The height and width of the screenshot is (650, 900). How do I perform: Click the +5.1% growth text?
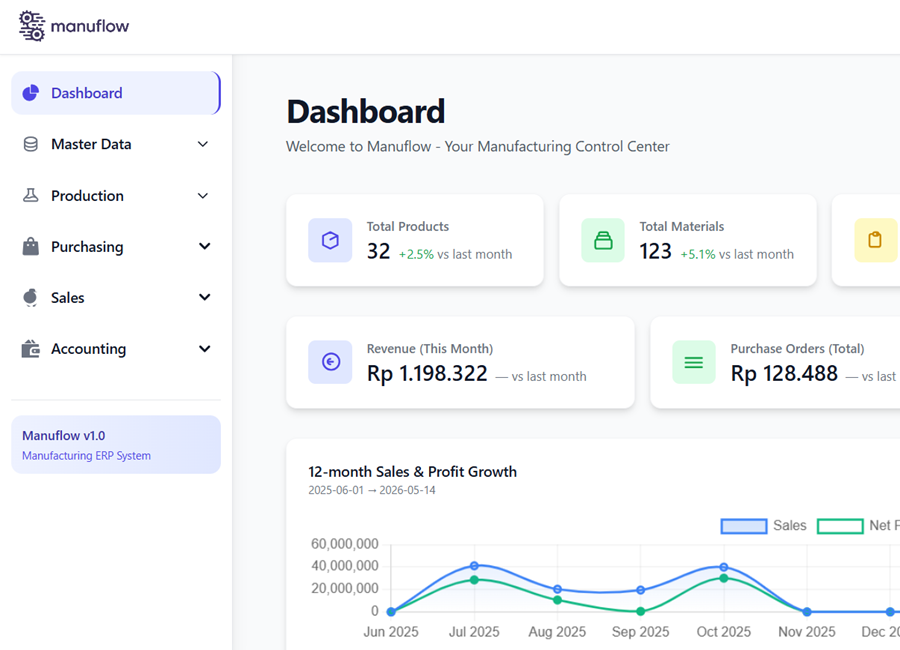(698, 254)
